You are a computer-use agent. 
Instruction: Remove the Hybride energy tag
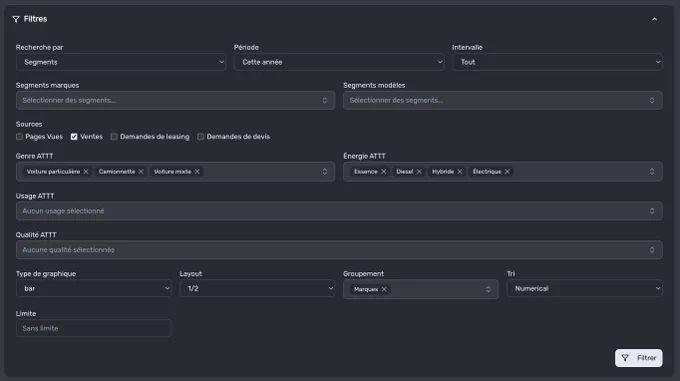pyautogui.click(x=460, y=172)
